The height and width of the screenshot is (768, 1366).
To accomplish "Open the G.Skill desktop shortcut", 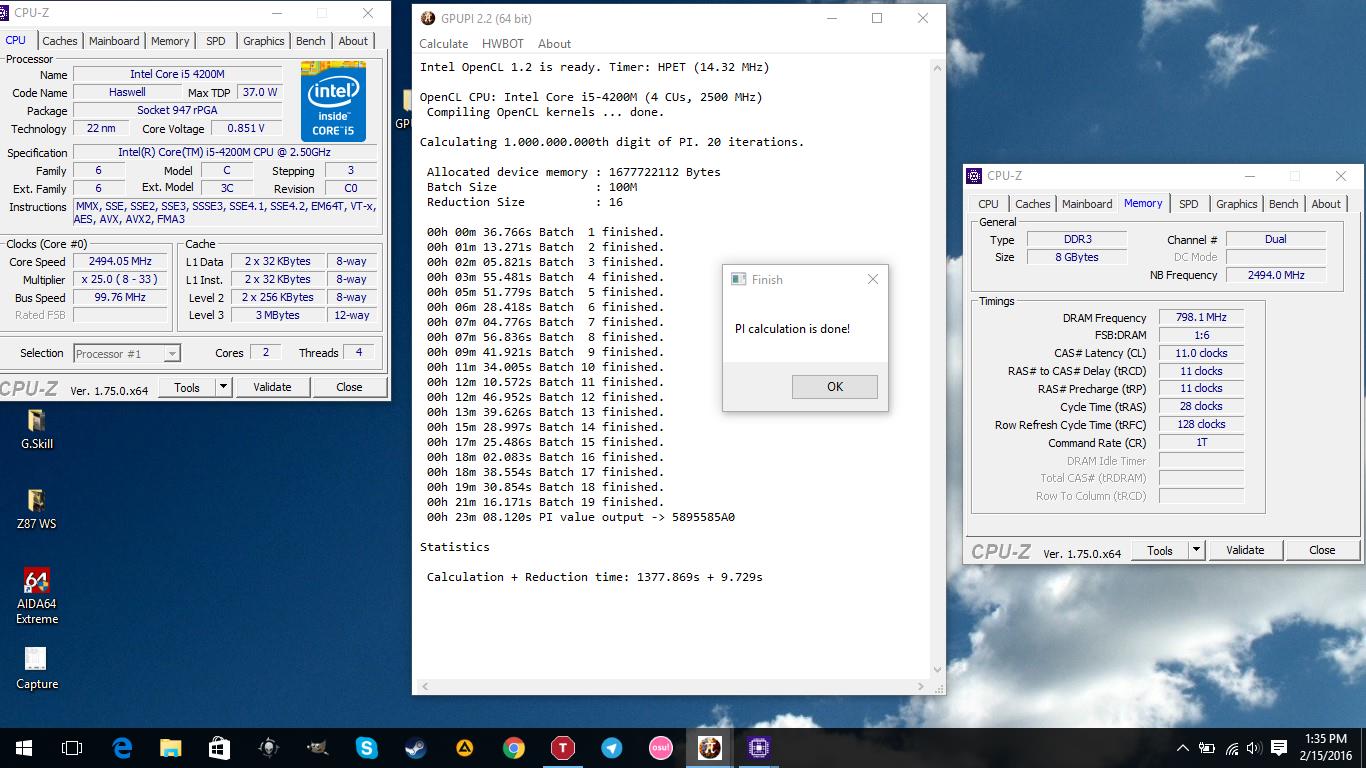I will tap(36, 427).
